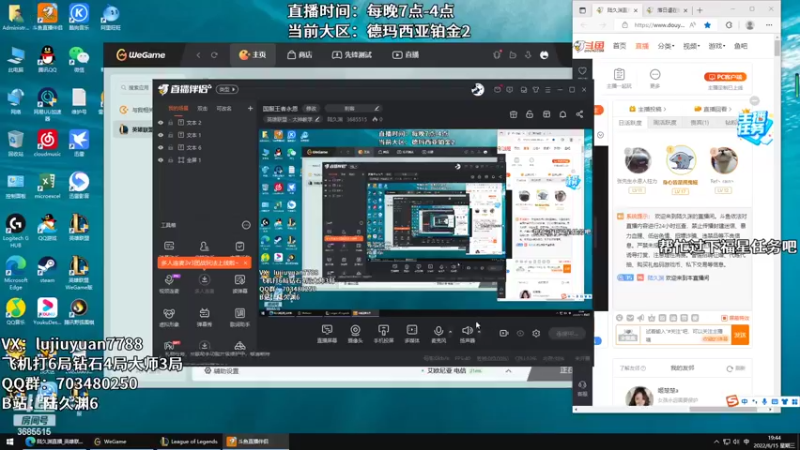Screen dimensions: 800x450
Task: Open 先锋测试 tab in WeGame
Action: pyautogui.click(x=352, y=55)
